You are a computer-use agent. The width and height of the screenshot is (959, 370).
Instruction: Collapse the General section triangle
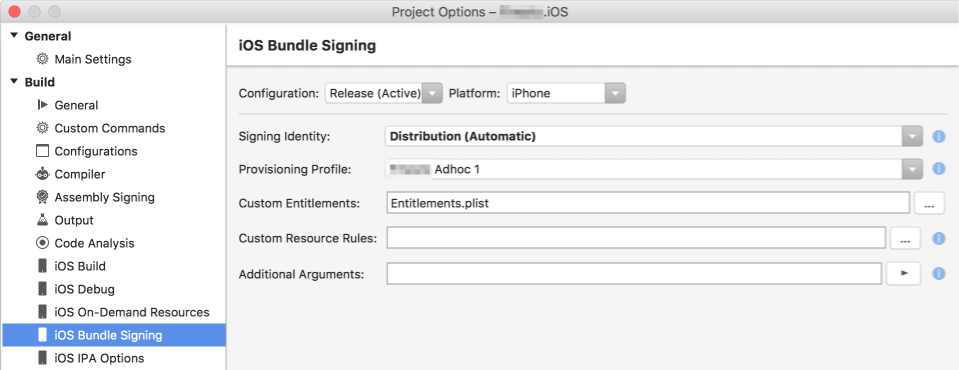tap(14, 36)
